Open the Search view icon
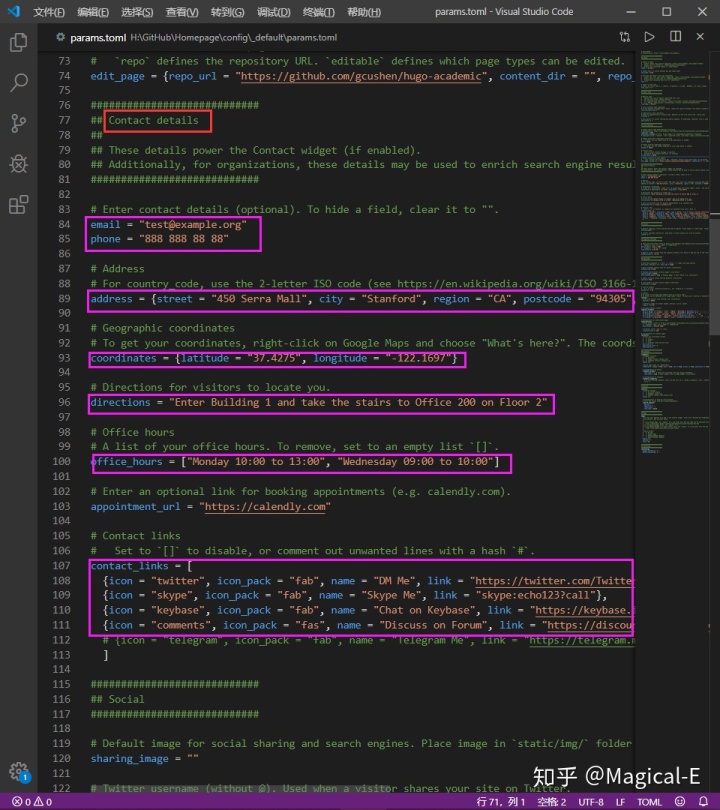Image resolution: width=720 pixels, height=810 pixels. (19, 83)
